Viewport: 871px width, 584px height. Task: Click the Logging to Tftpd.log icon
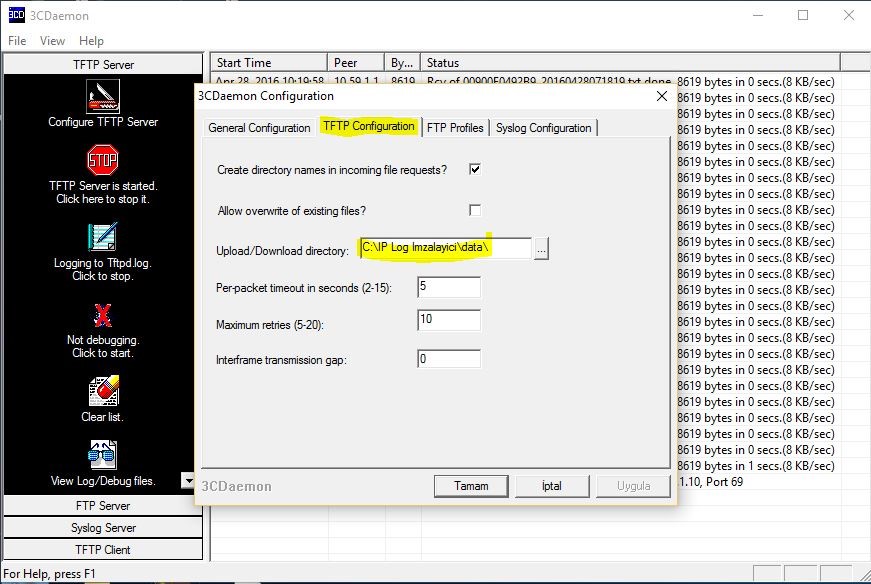[x=103, y=237]
